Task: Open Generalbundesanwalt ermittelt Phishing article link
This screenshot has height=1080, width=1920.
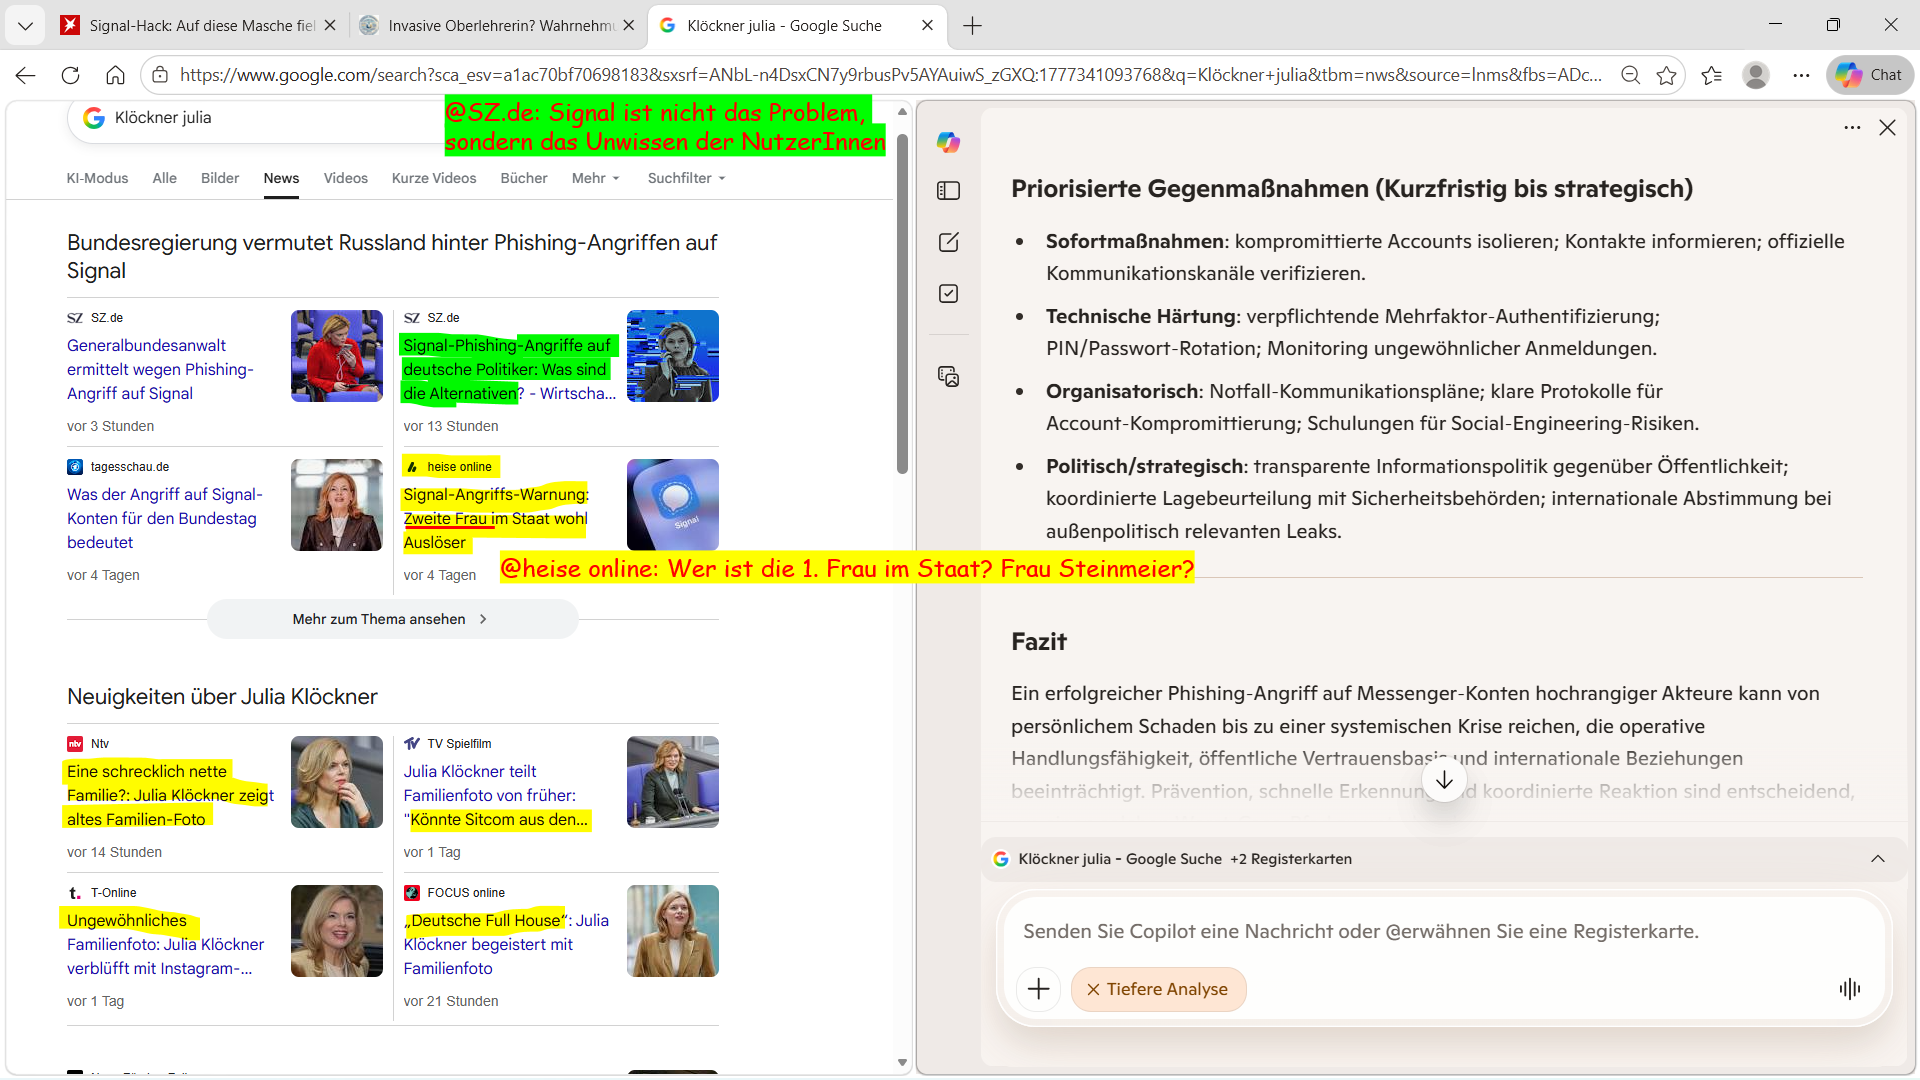Action: tap(160, 369)
